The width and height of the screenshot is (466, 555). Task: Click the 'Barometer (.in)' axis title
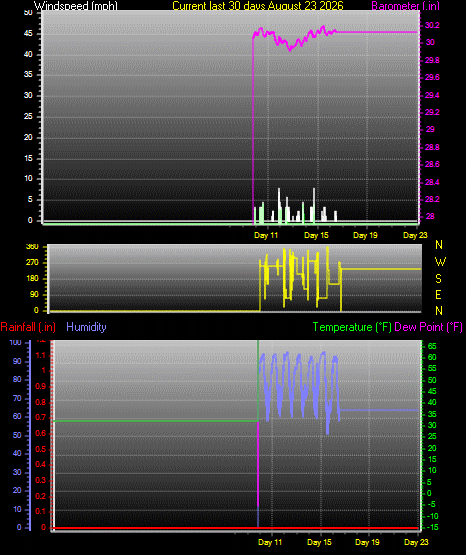coord(405,6)
